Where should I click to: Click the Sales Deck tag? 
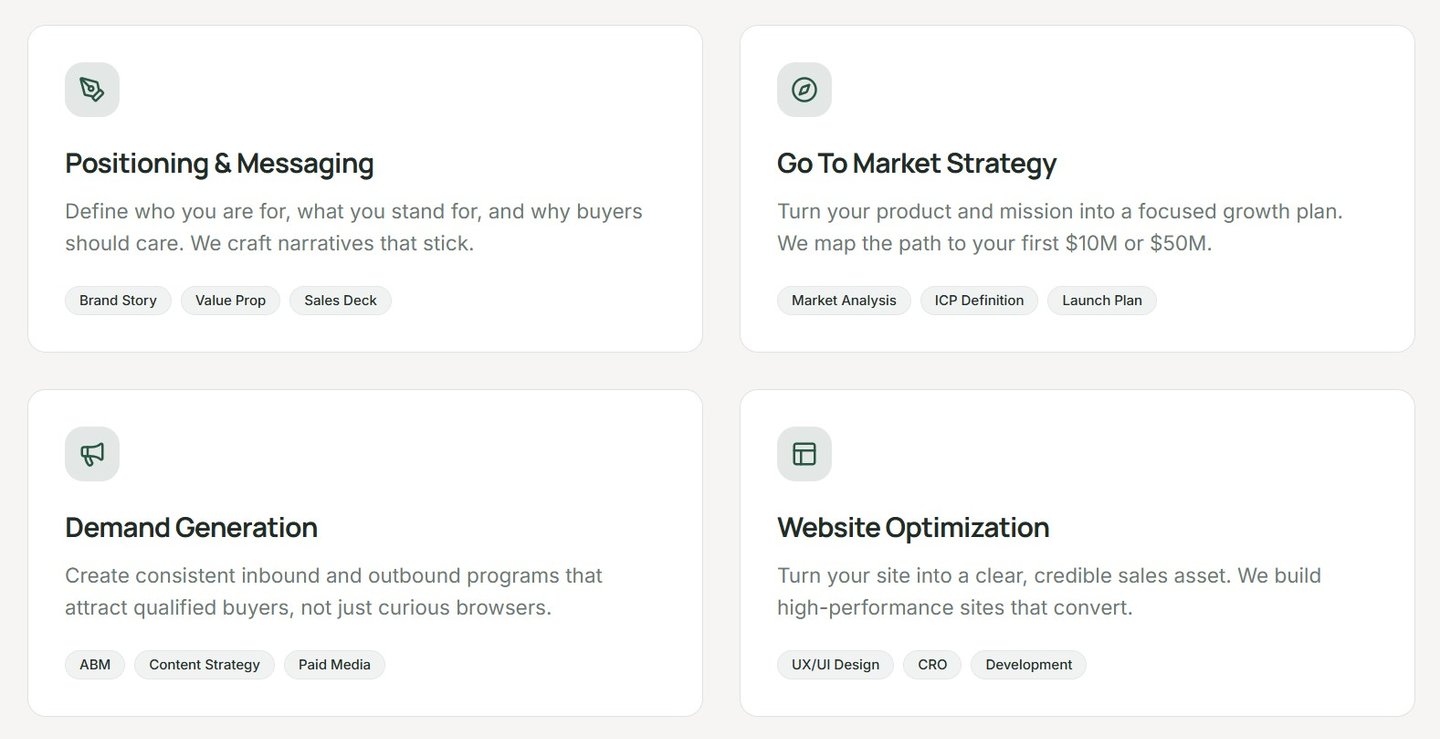click(x=340, y=301)
